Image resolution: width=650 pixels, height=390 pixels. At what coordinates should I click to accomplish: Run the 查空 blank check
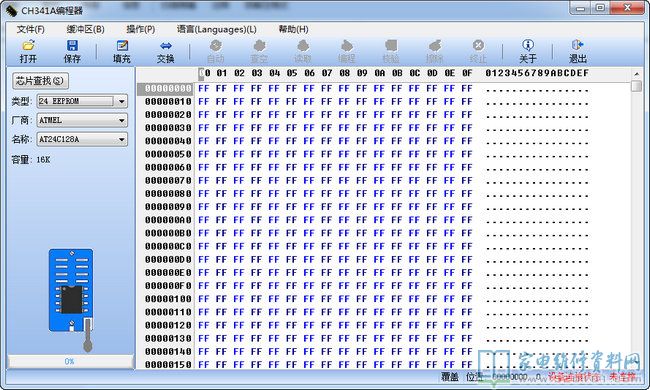259,51
